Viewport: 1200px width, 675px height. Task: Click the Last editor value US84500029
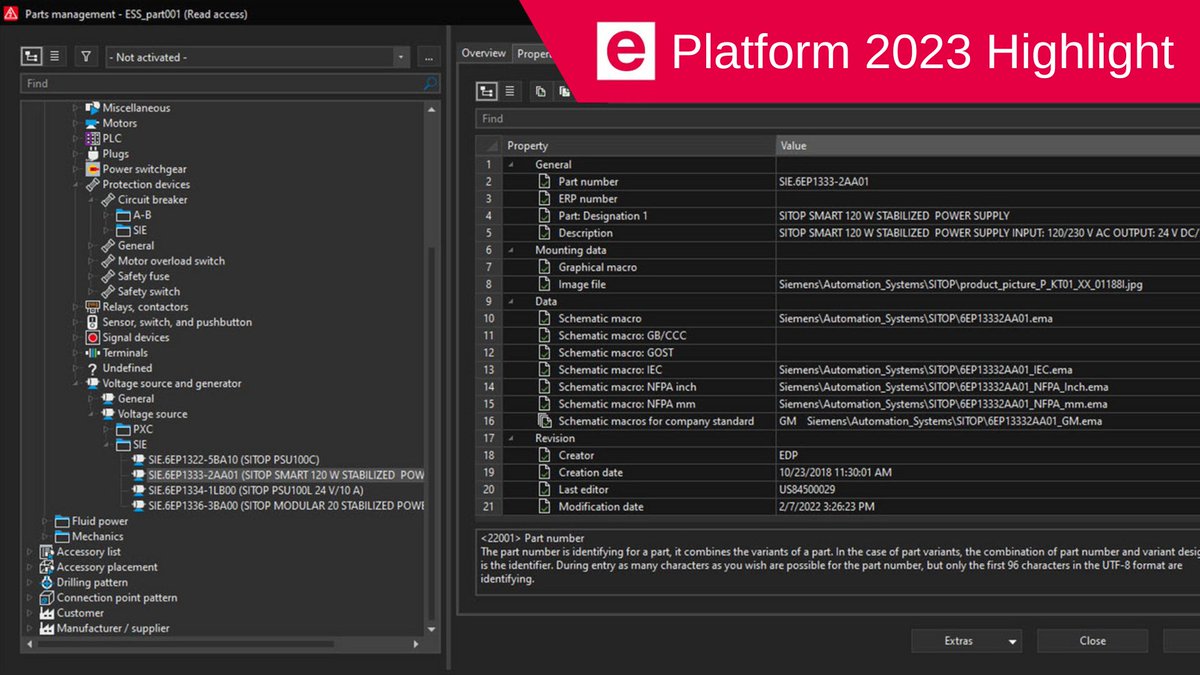click(x=807, y=489)
